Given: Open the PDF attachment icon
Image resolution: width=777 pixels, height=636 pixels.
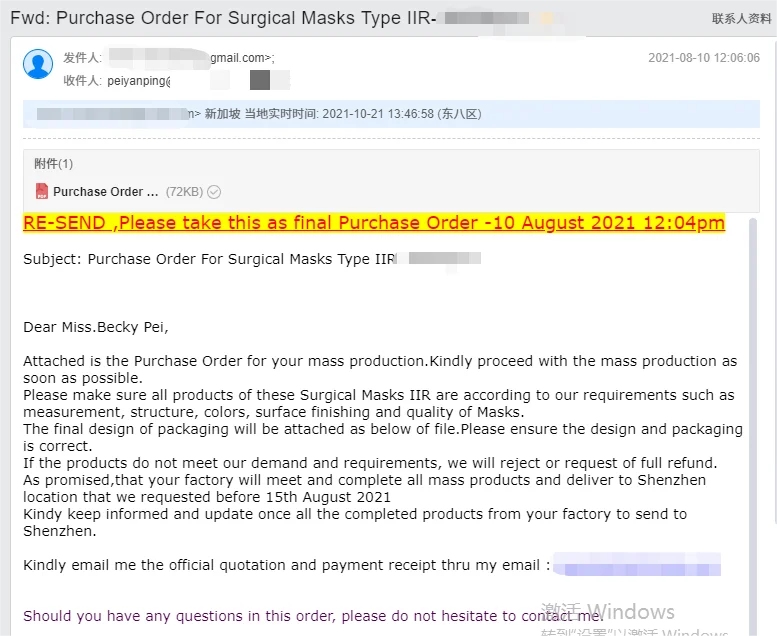Looking at the screenshot, I should coord(42,191).
